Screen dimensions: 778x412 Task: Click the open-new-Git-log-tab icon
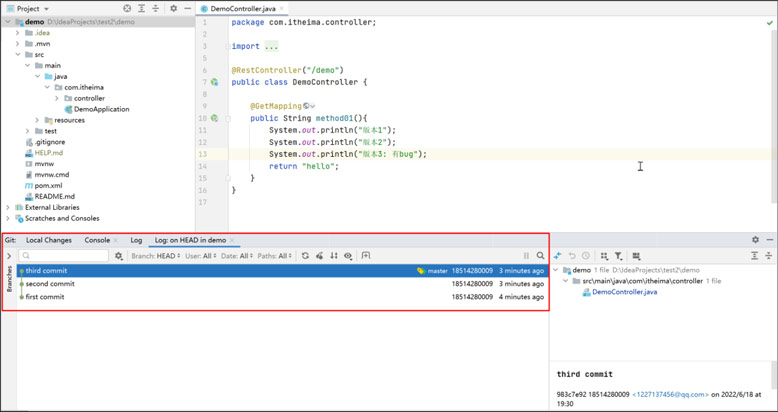click(x=366, y=256)
